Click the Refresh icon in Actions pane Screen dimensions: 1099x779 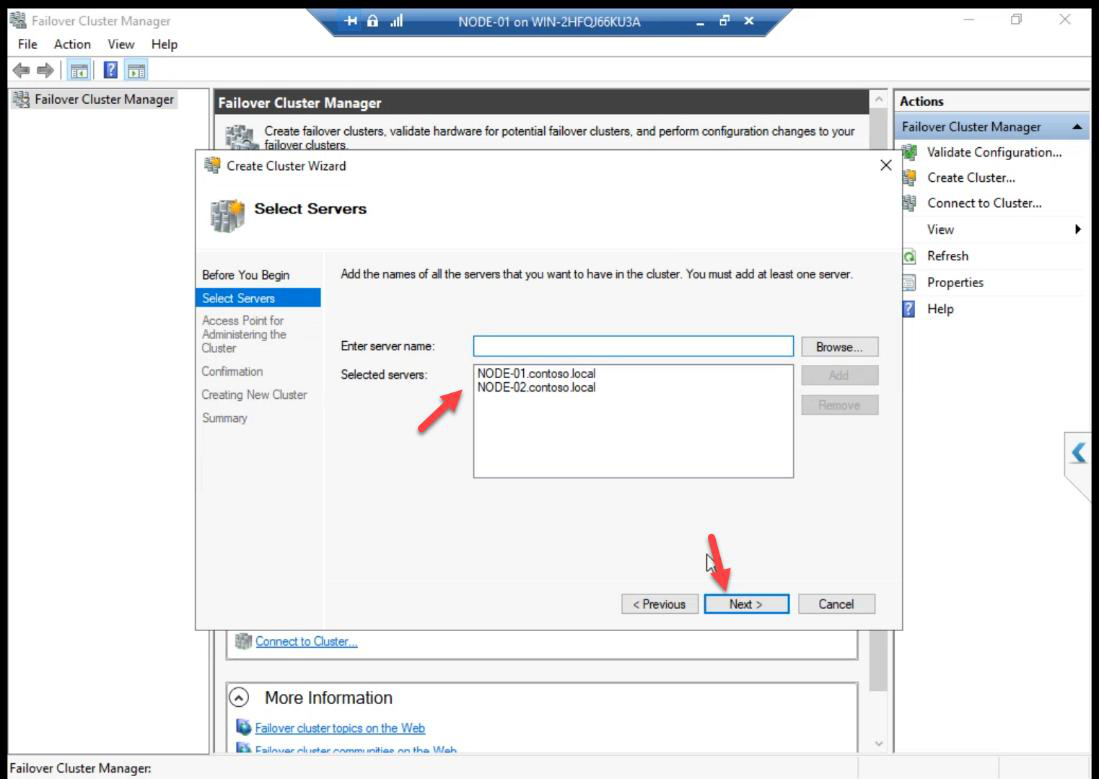click(909, 257)
